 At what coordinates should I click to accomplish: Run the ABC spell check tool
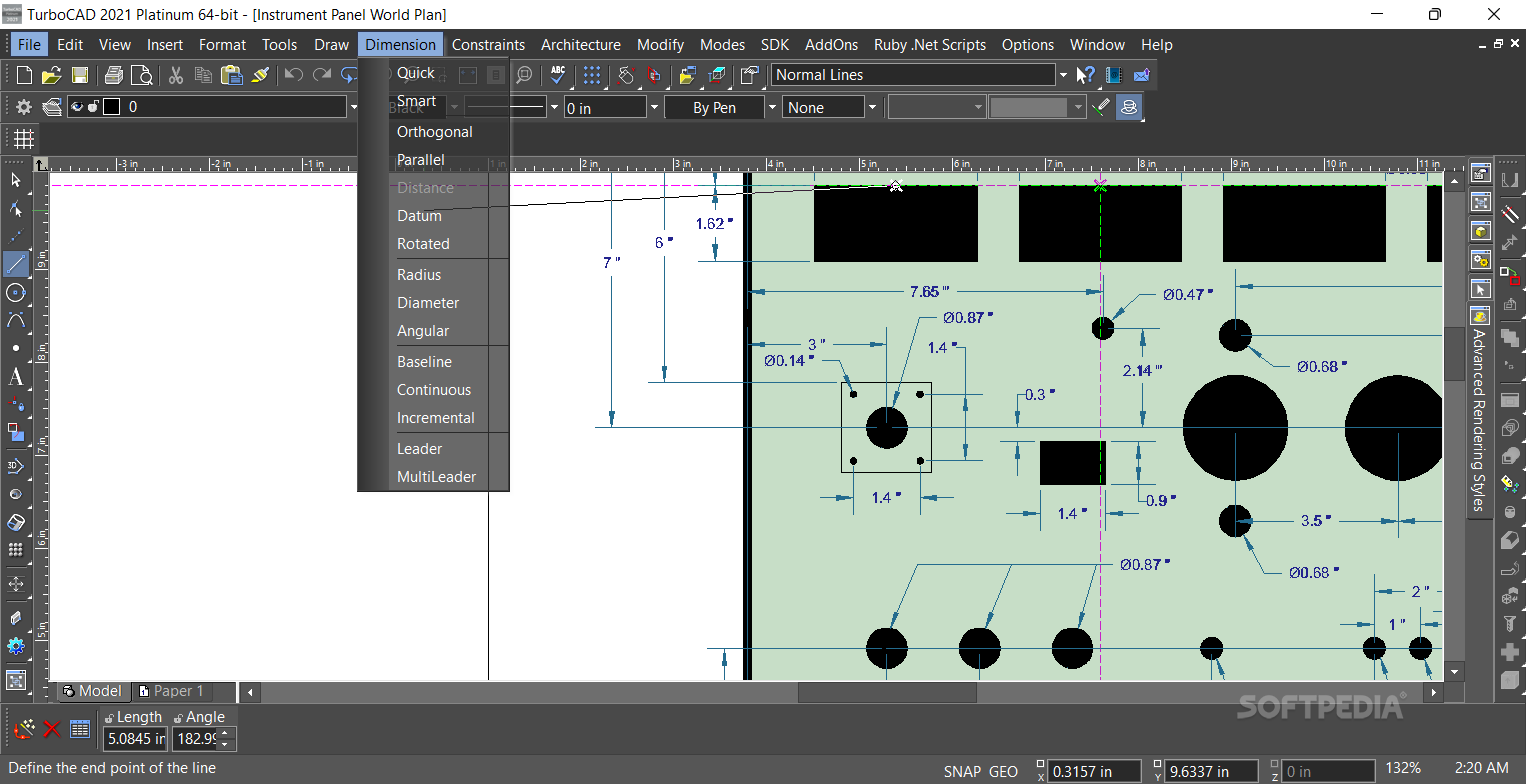558,75
